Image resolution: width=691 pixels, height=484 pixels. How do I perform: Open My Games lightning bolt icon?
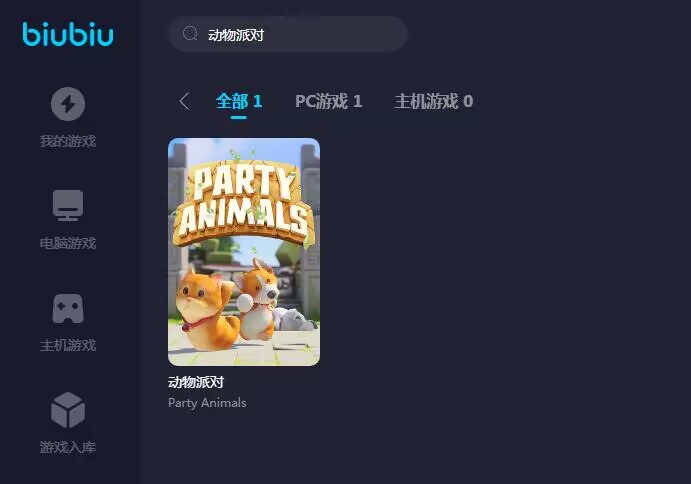point(68,104)
